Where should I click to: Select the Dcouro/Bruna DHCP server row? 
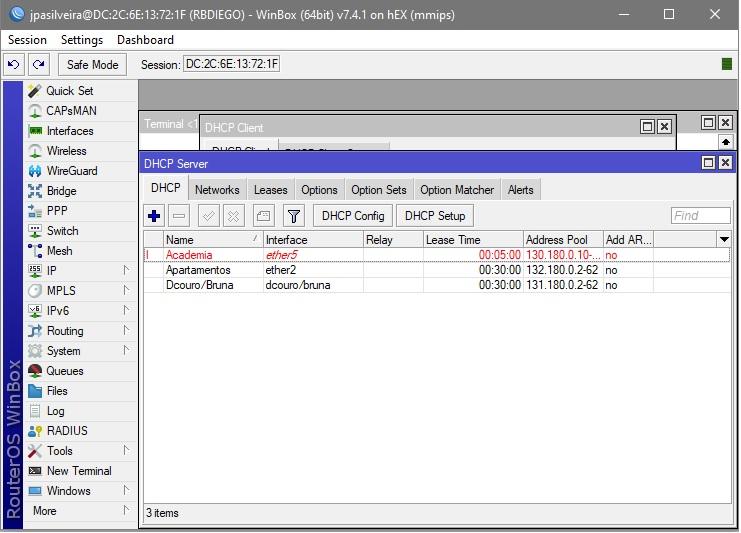(x=437, y=285)
